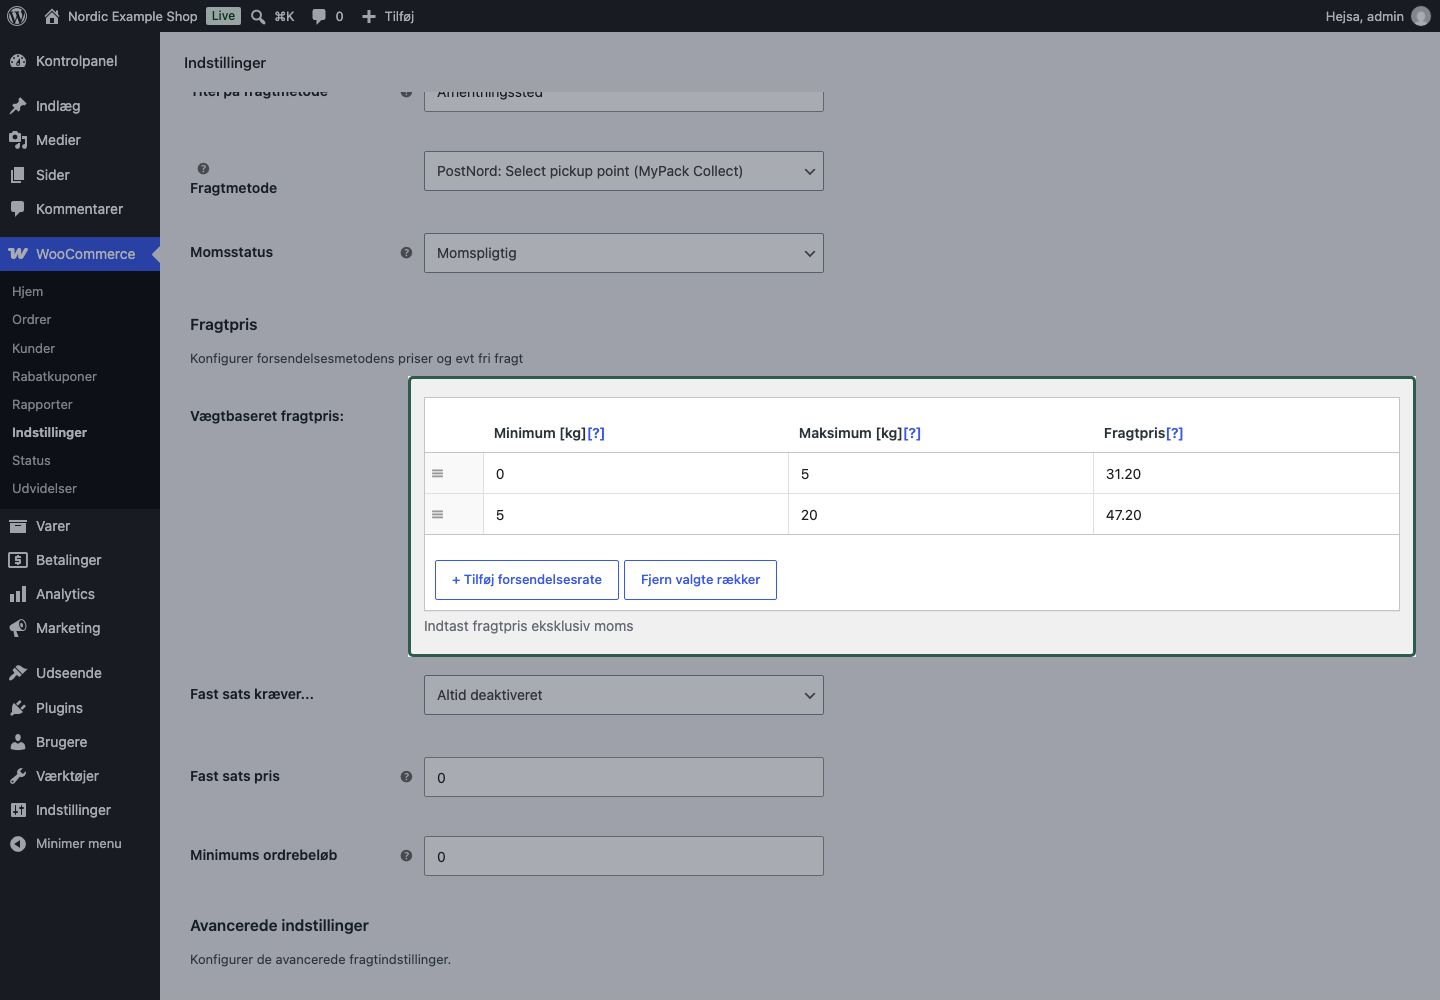
Task: Grab drag handle of the 0–5 kg row
Action: coord(437,474)
